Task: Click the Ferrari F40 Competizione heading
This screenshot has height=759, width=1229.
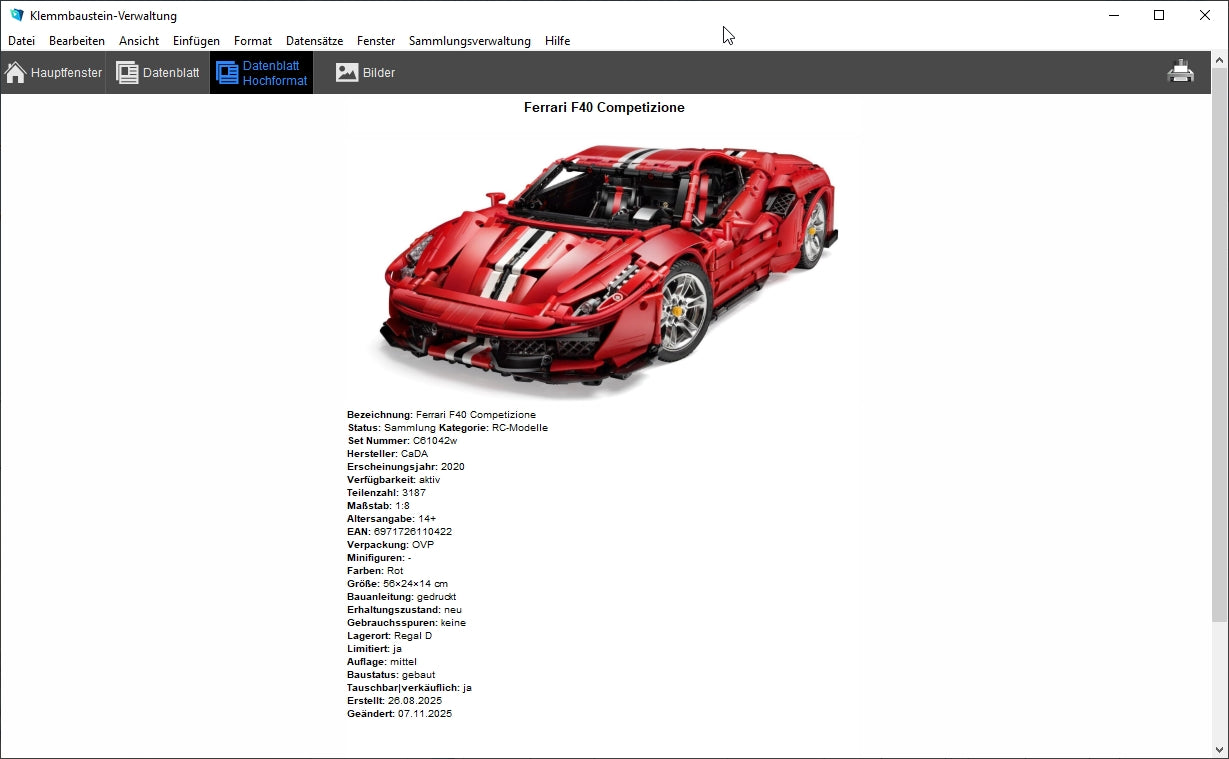Action: coord(604,107)
